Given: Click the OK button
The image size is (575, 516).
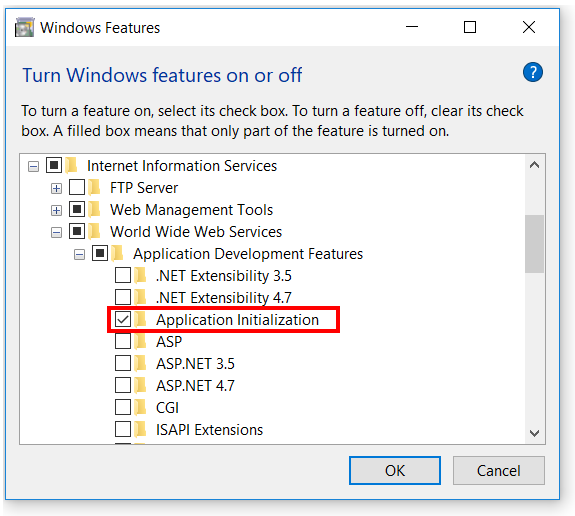Looking at the screenshot, I should coord(395,471).
